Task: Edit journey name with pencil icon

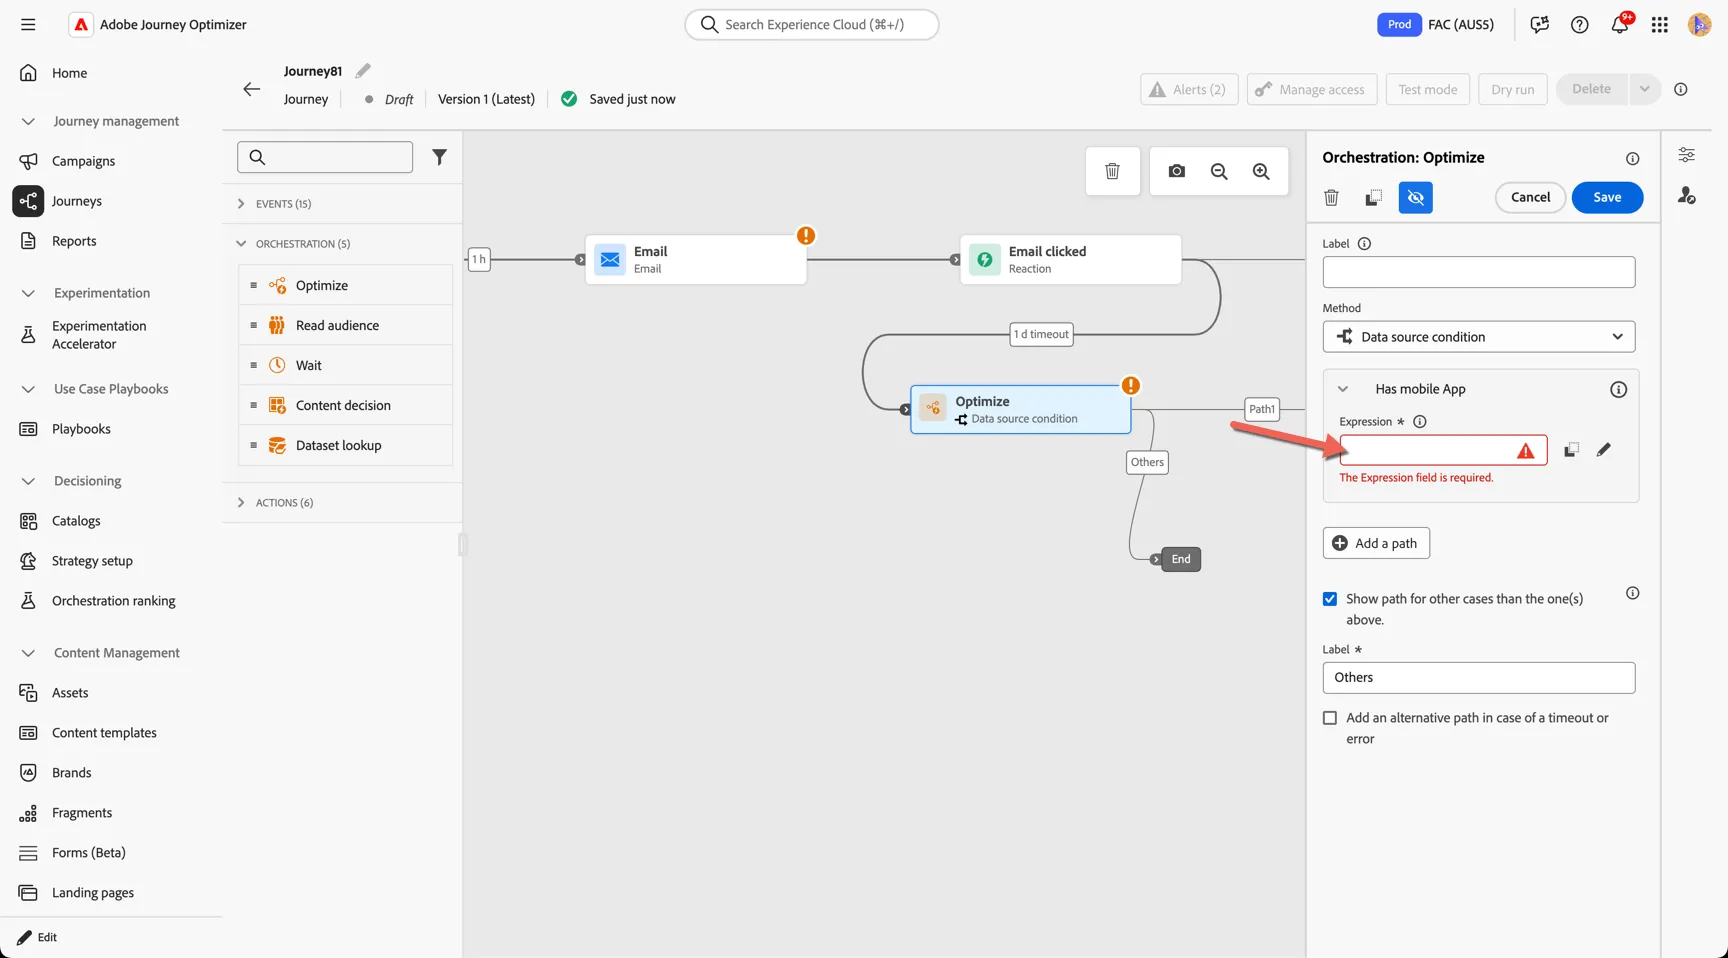Action: click(363, 71)
